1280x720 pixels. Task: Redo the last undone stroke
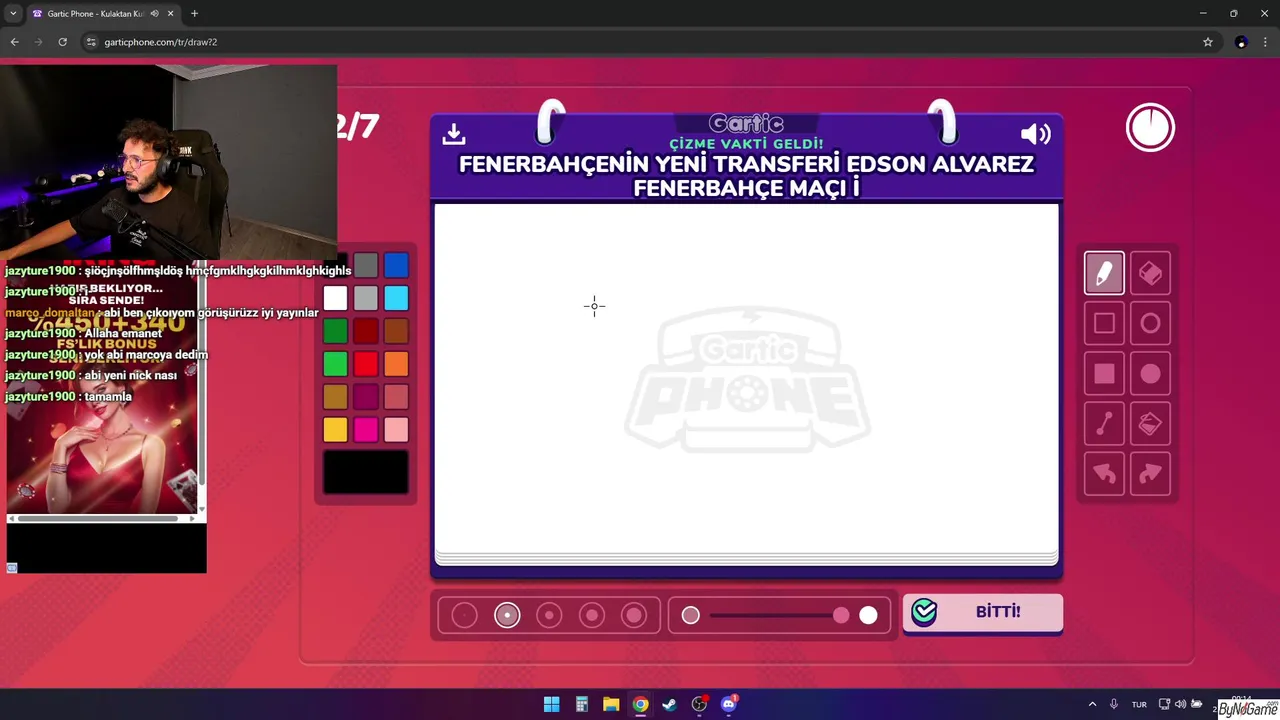click(1150, 474)
